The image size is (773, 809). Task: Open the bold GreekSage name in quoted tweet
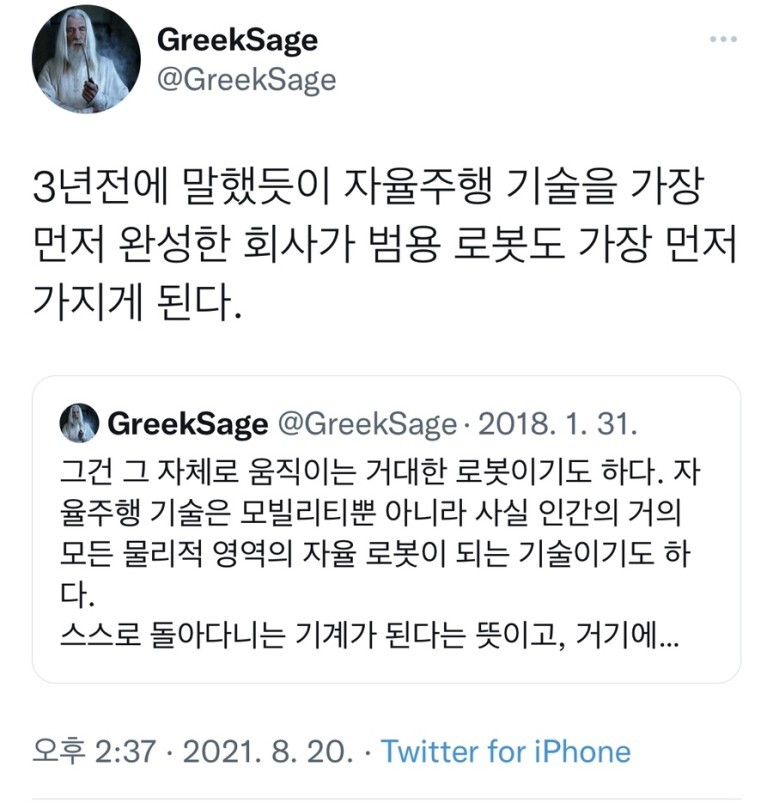click(x=188, y=424)
